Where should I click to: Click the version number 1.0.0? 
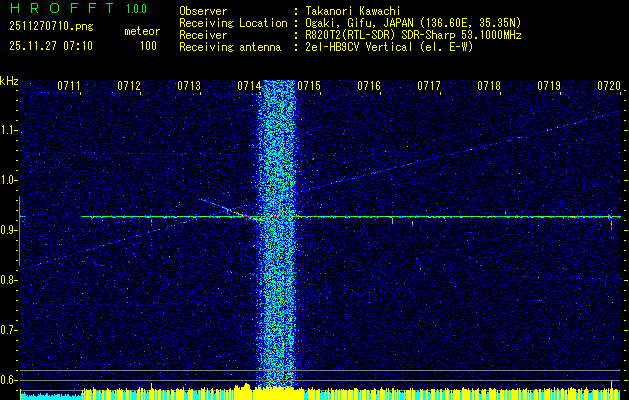pyautogui.click(x=136, y=9)
